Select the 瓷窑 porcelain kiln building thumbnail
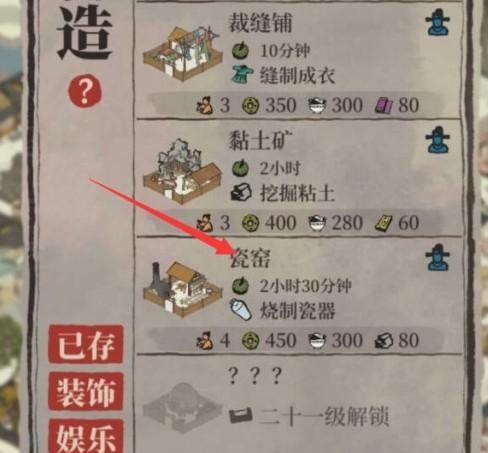This screenshot has width=488, height=453. click(x=183, y=289)
